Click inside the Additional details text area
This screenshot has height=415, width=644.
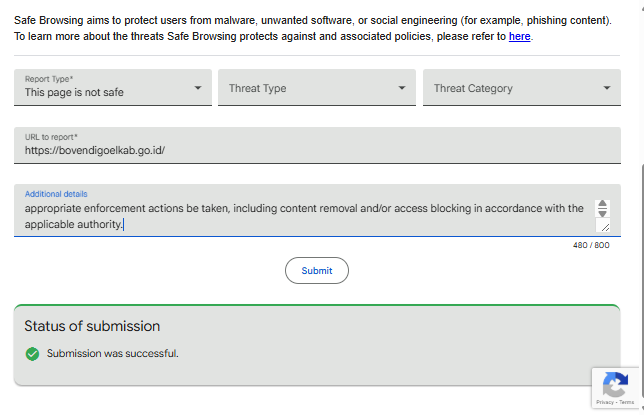point(300,216)
